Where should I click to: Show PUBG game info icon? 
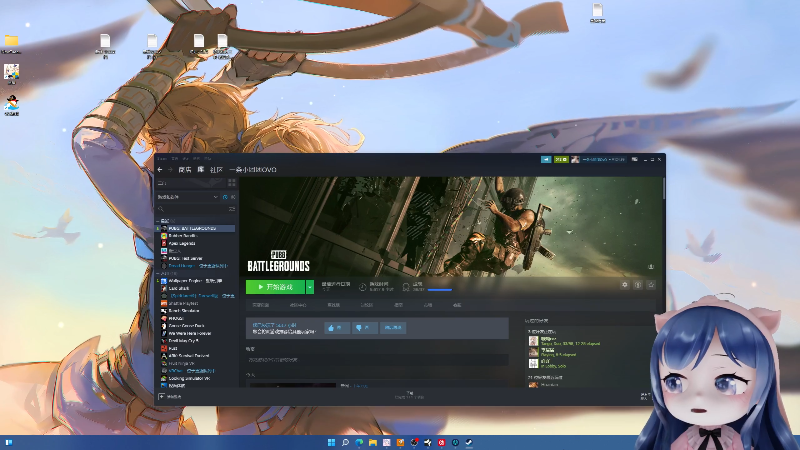click(x=638, y=285)
